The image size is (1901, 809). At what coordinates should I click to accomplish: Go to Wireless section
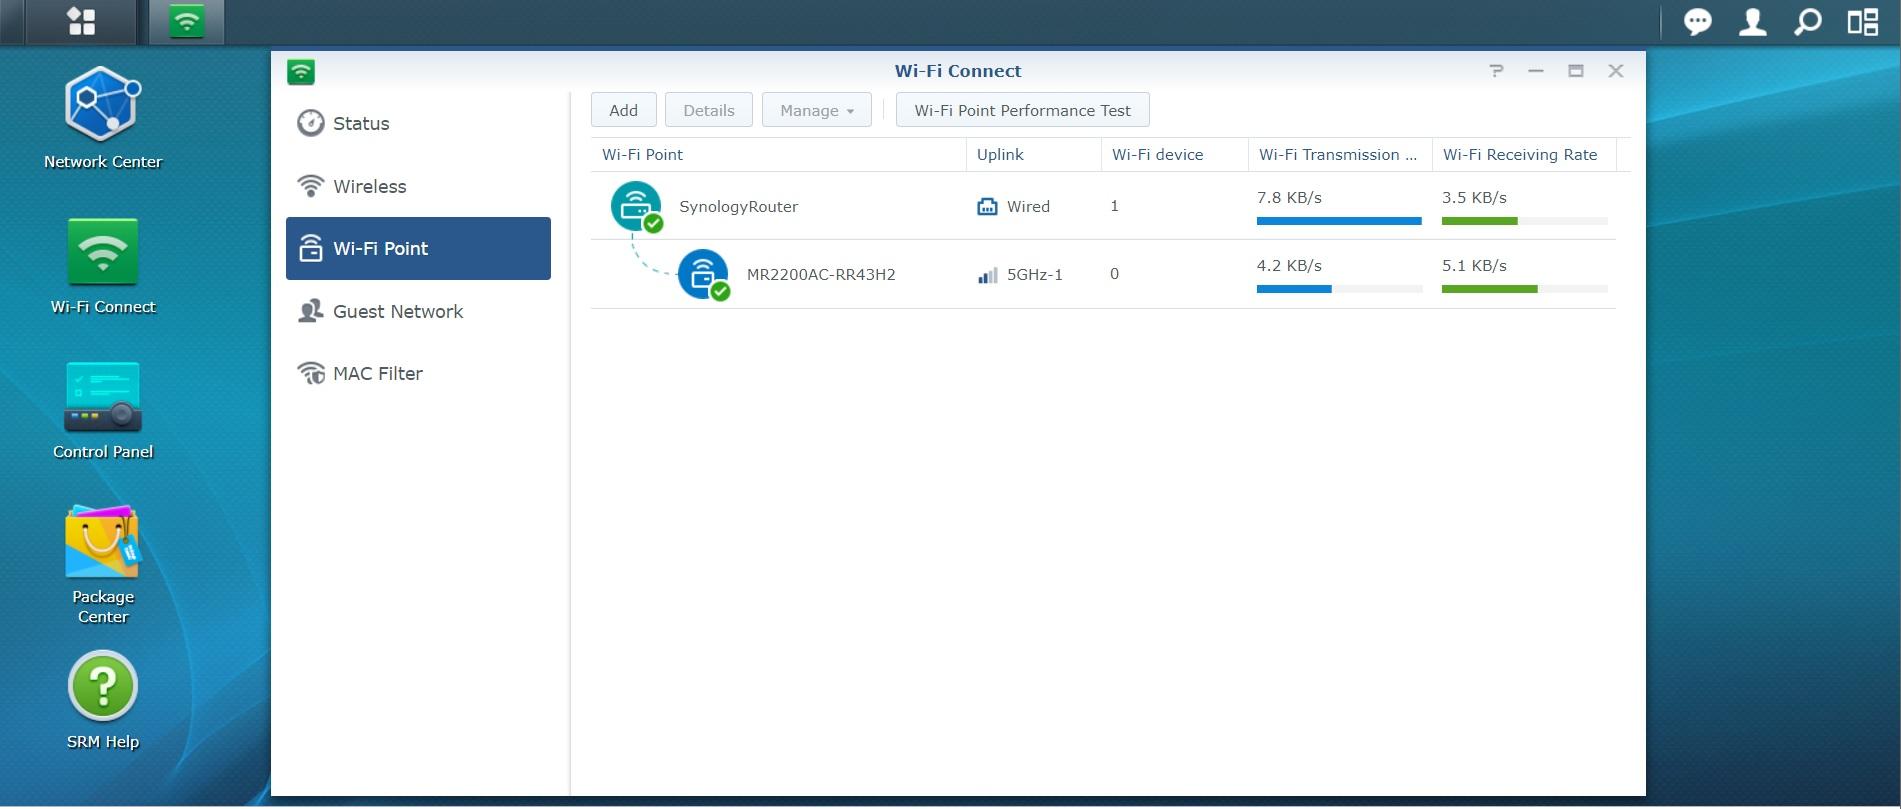[418, 186]
